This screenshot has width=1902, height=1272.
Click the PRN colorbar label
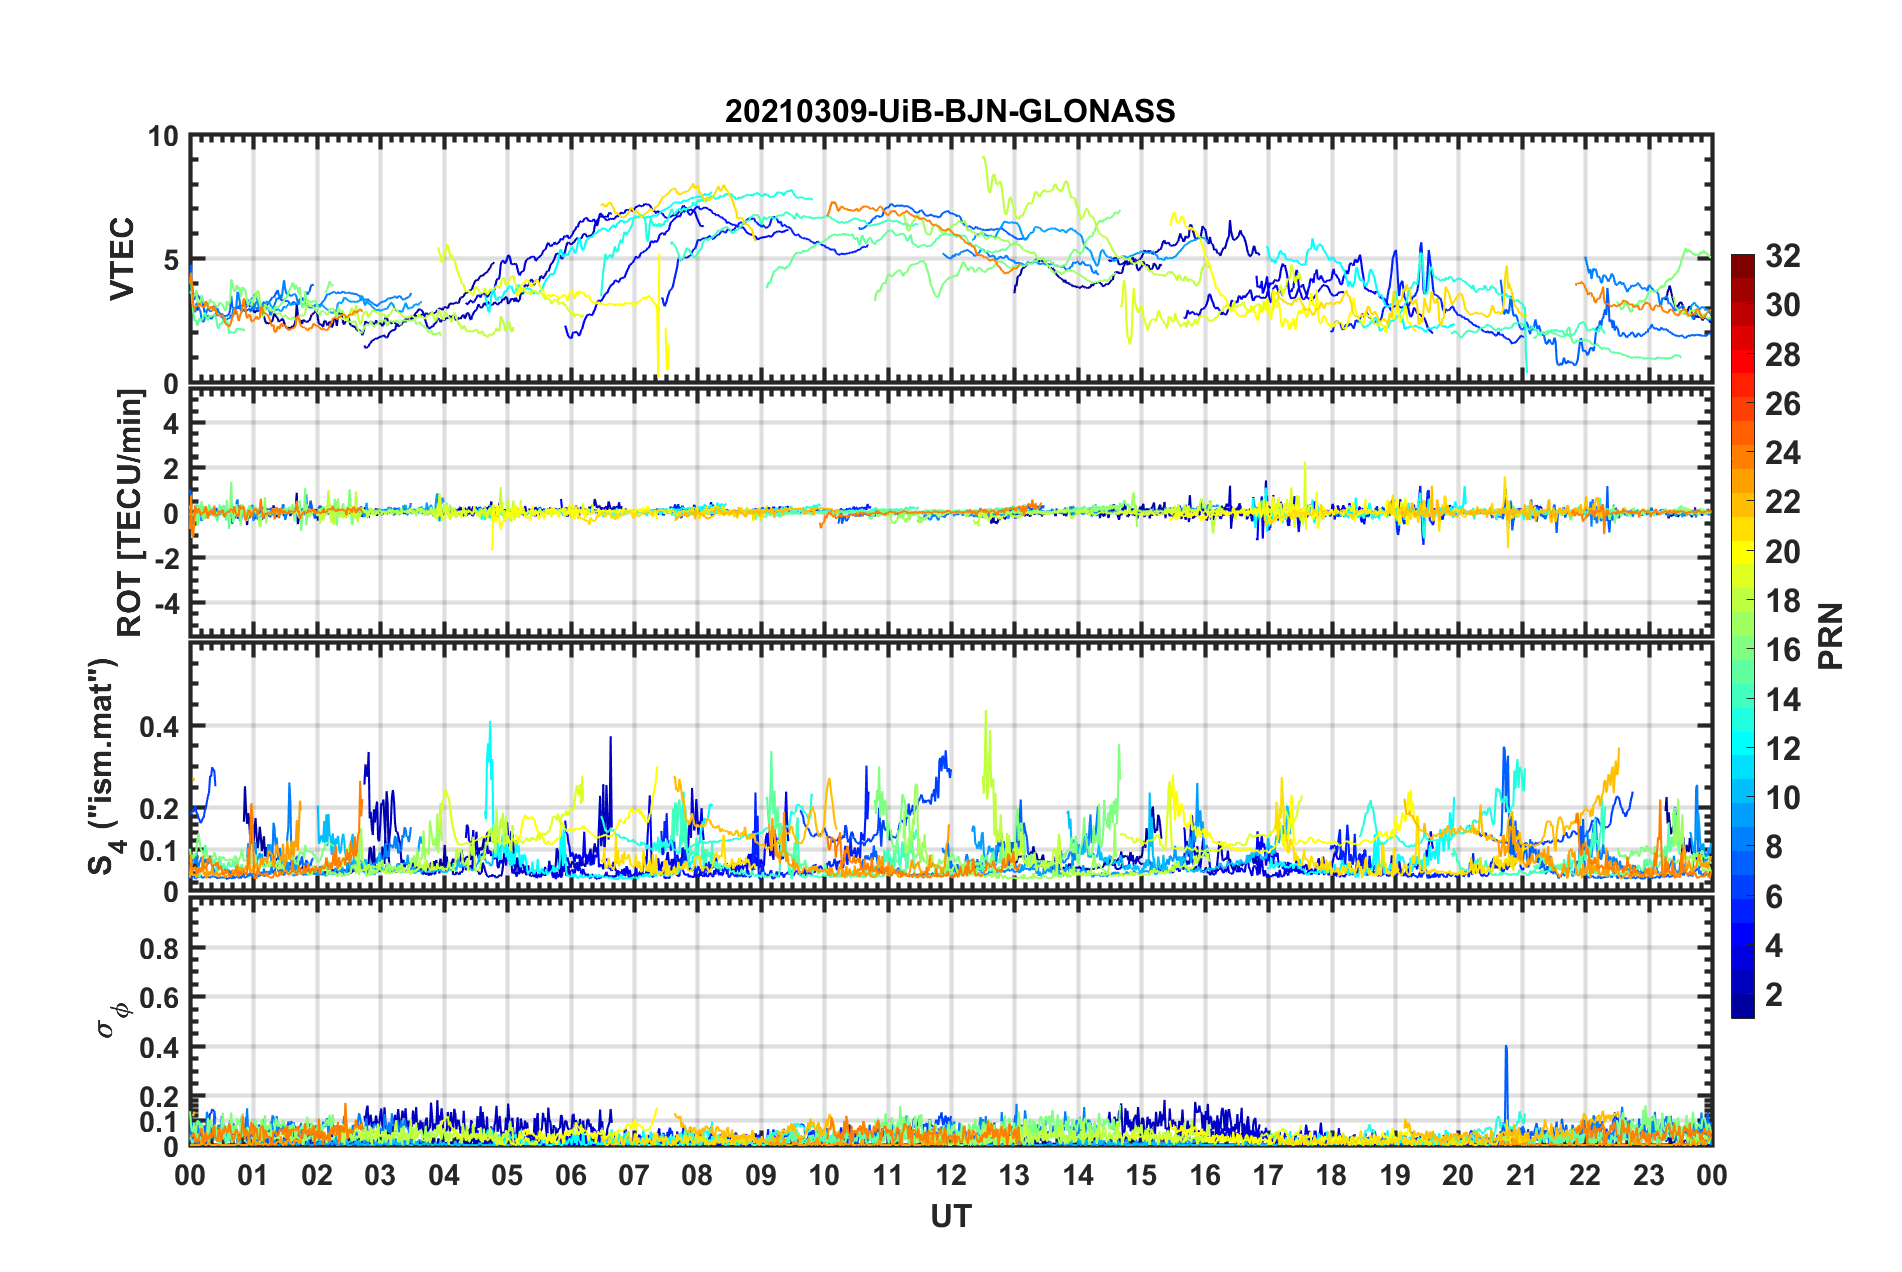point(1831,636)
